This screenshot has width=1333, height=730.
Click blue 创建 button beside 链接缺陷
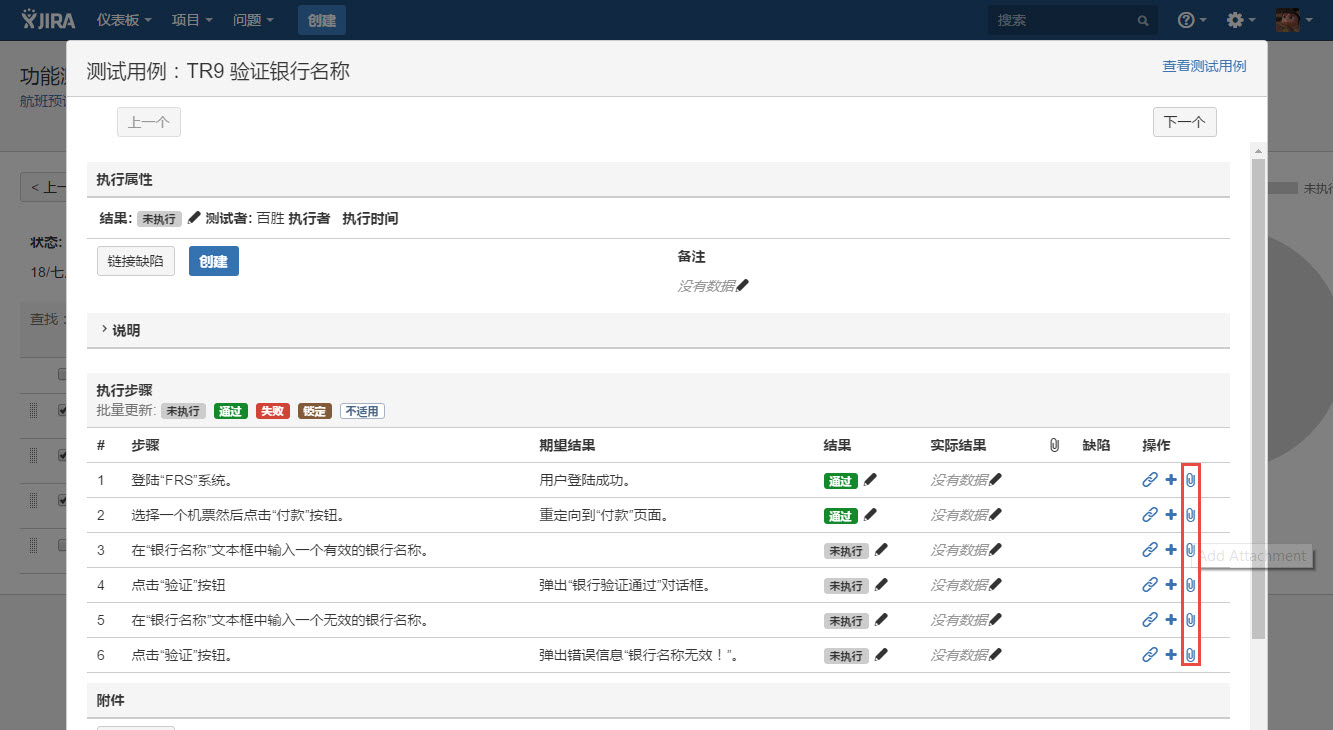tap(214, 261)
